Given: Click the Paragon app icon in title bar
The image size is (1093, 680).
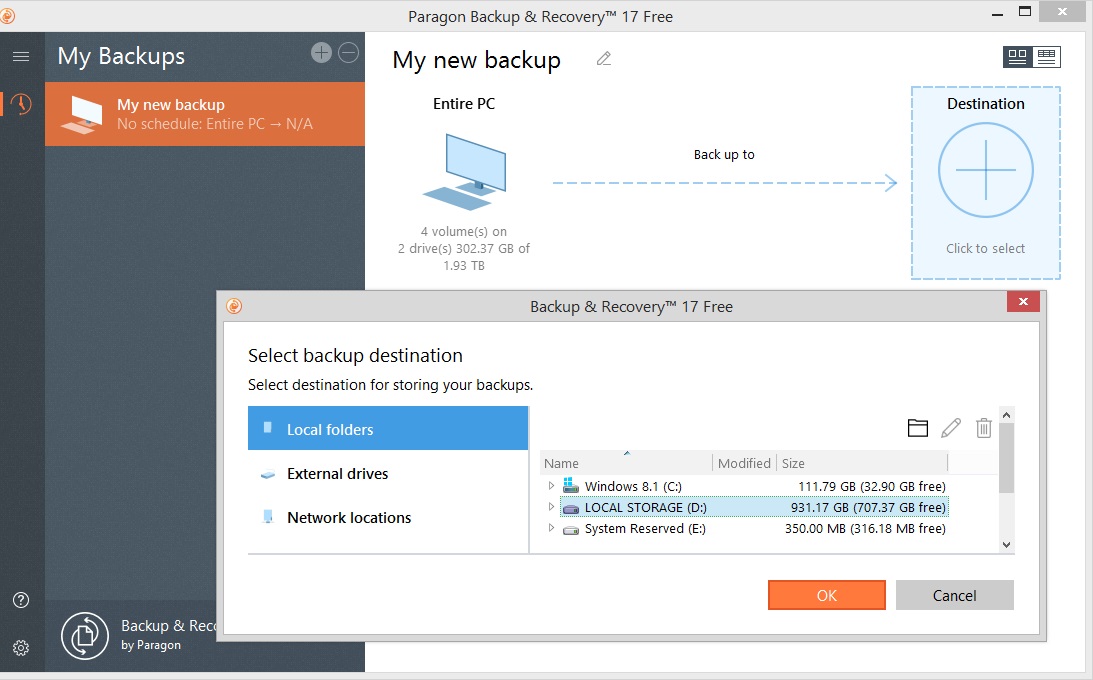Looking at the screenshot, I should tap(7, 15).
